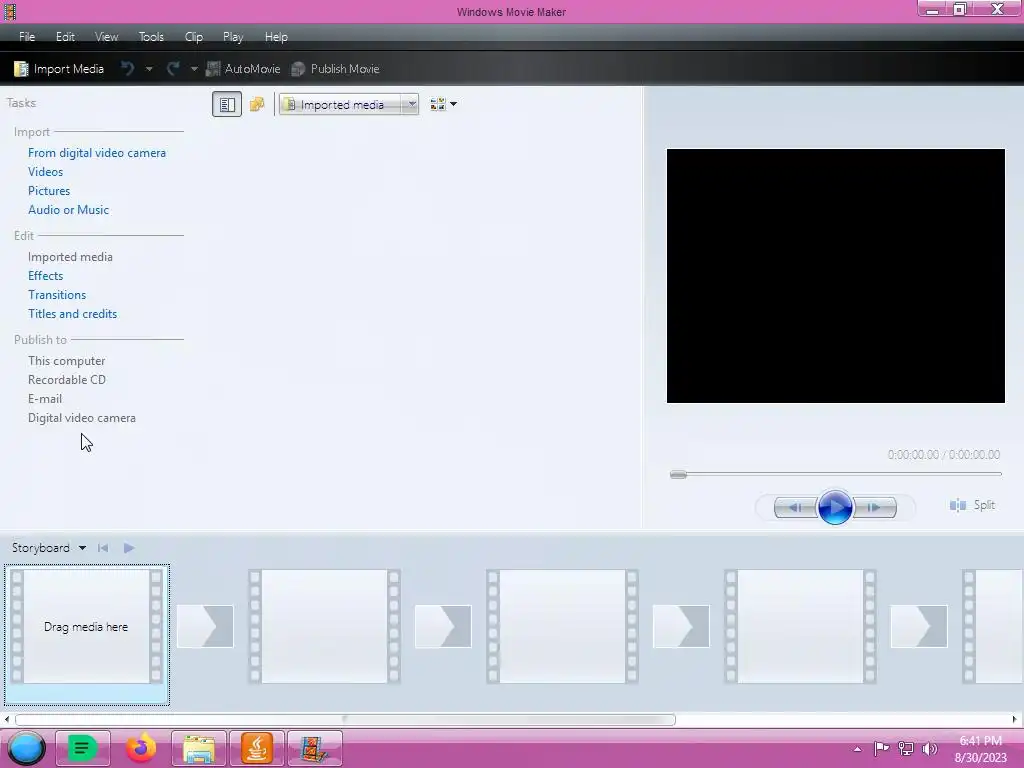Screen dimensions: 1024x768
Task: Open the Transitions task link
Action: click(57, 295)
